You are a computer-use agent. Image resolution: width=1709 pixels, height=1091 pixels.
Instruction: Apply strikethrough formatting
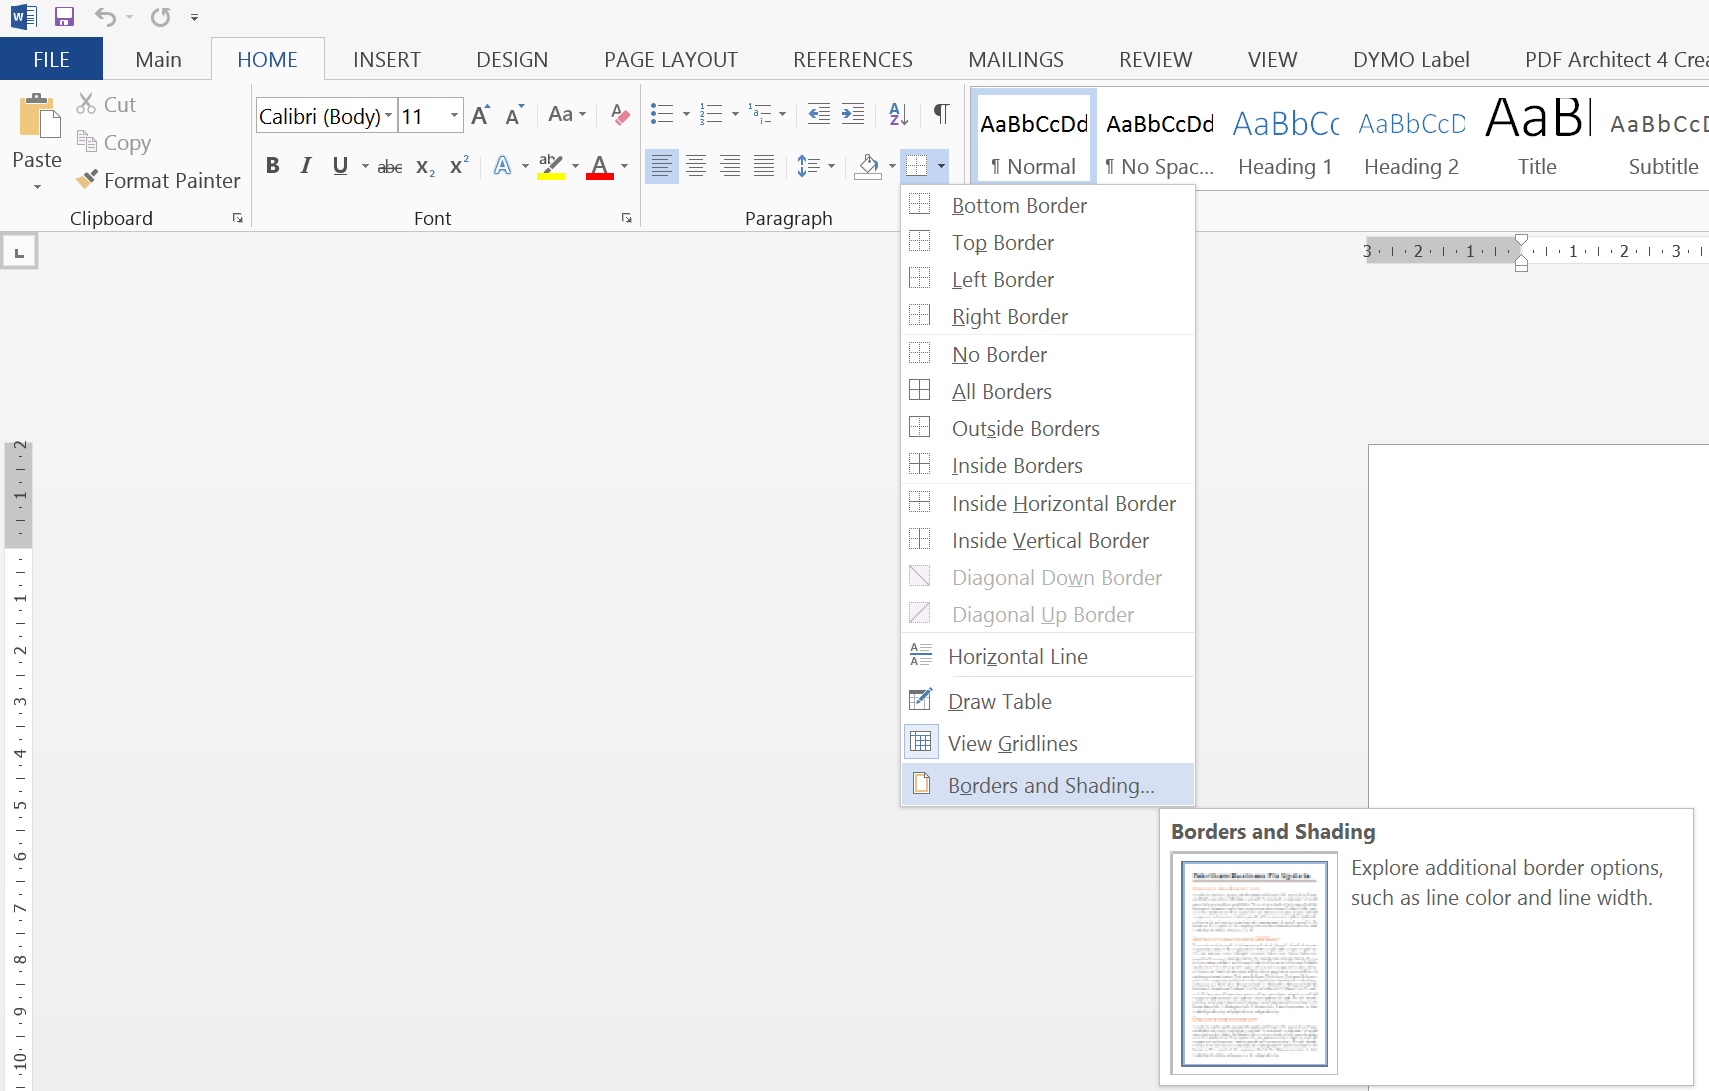click(390, 167)
